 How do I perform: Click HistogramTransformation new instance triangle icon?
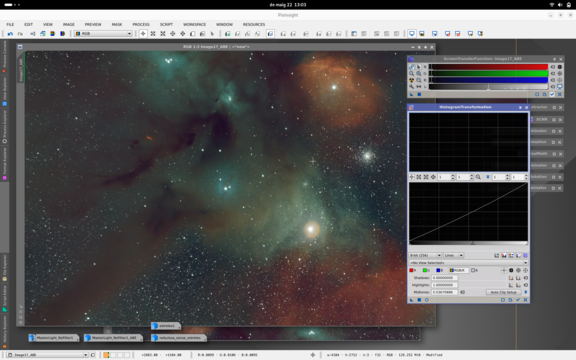point(411,300)
